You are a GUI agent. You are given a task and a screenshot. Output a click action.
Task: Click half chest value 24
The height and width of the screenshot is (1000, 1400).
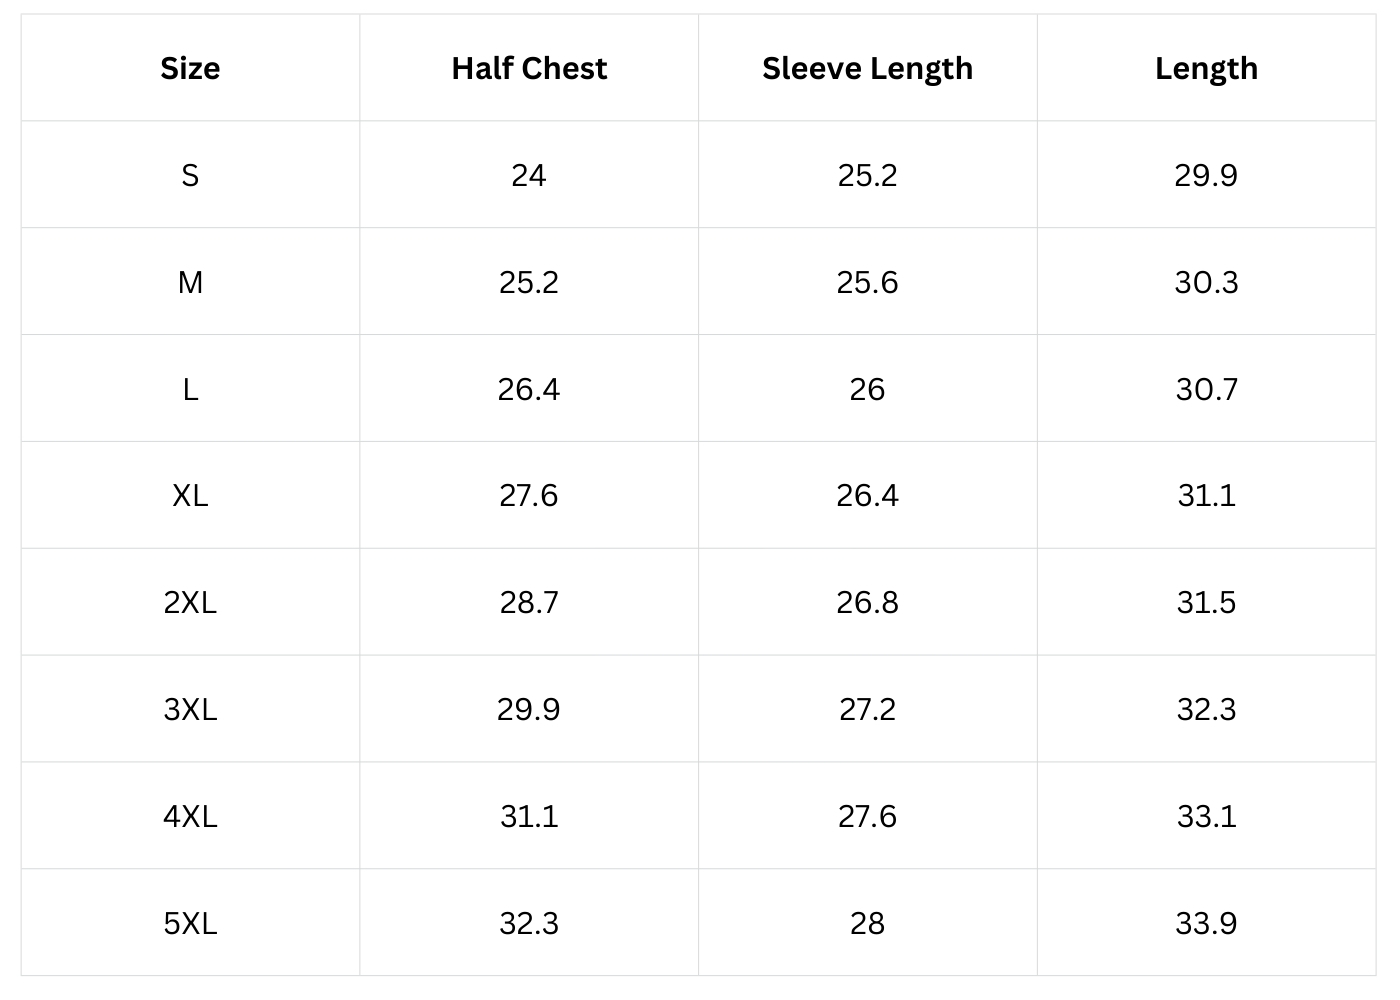[x=529, y=175]
